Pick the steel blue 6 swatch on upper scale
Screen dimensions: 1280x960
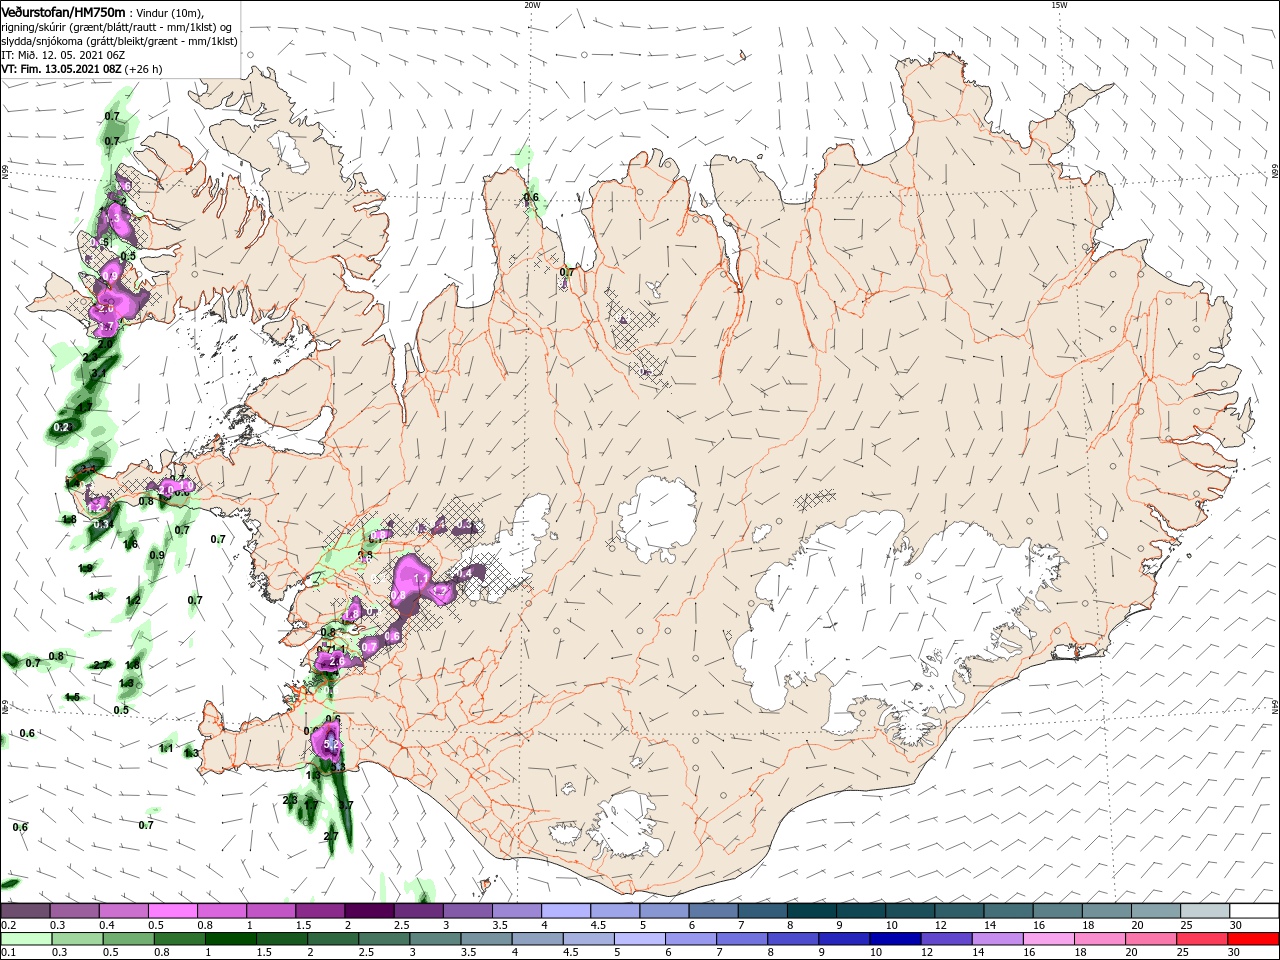pyautogui.click(x=714, y=911)
